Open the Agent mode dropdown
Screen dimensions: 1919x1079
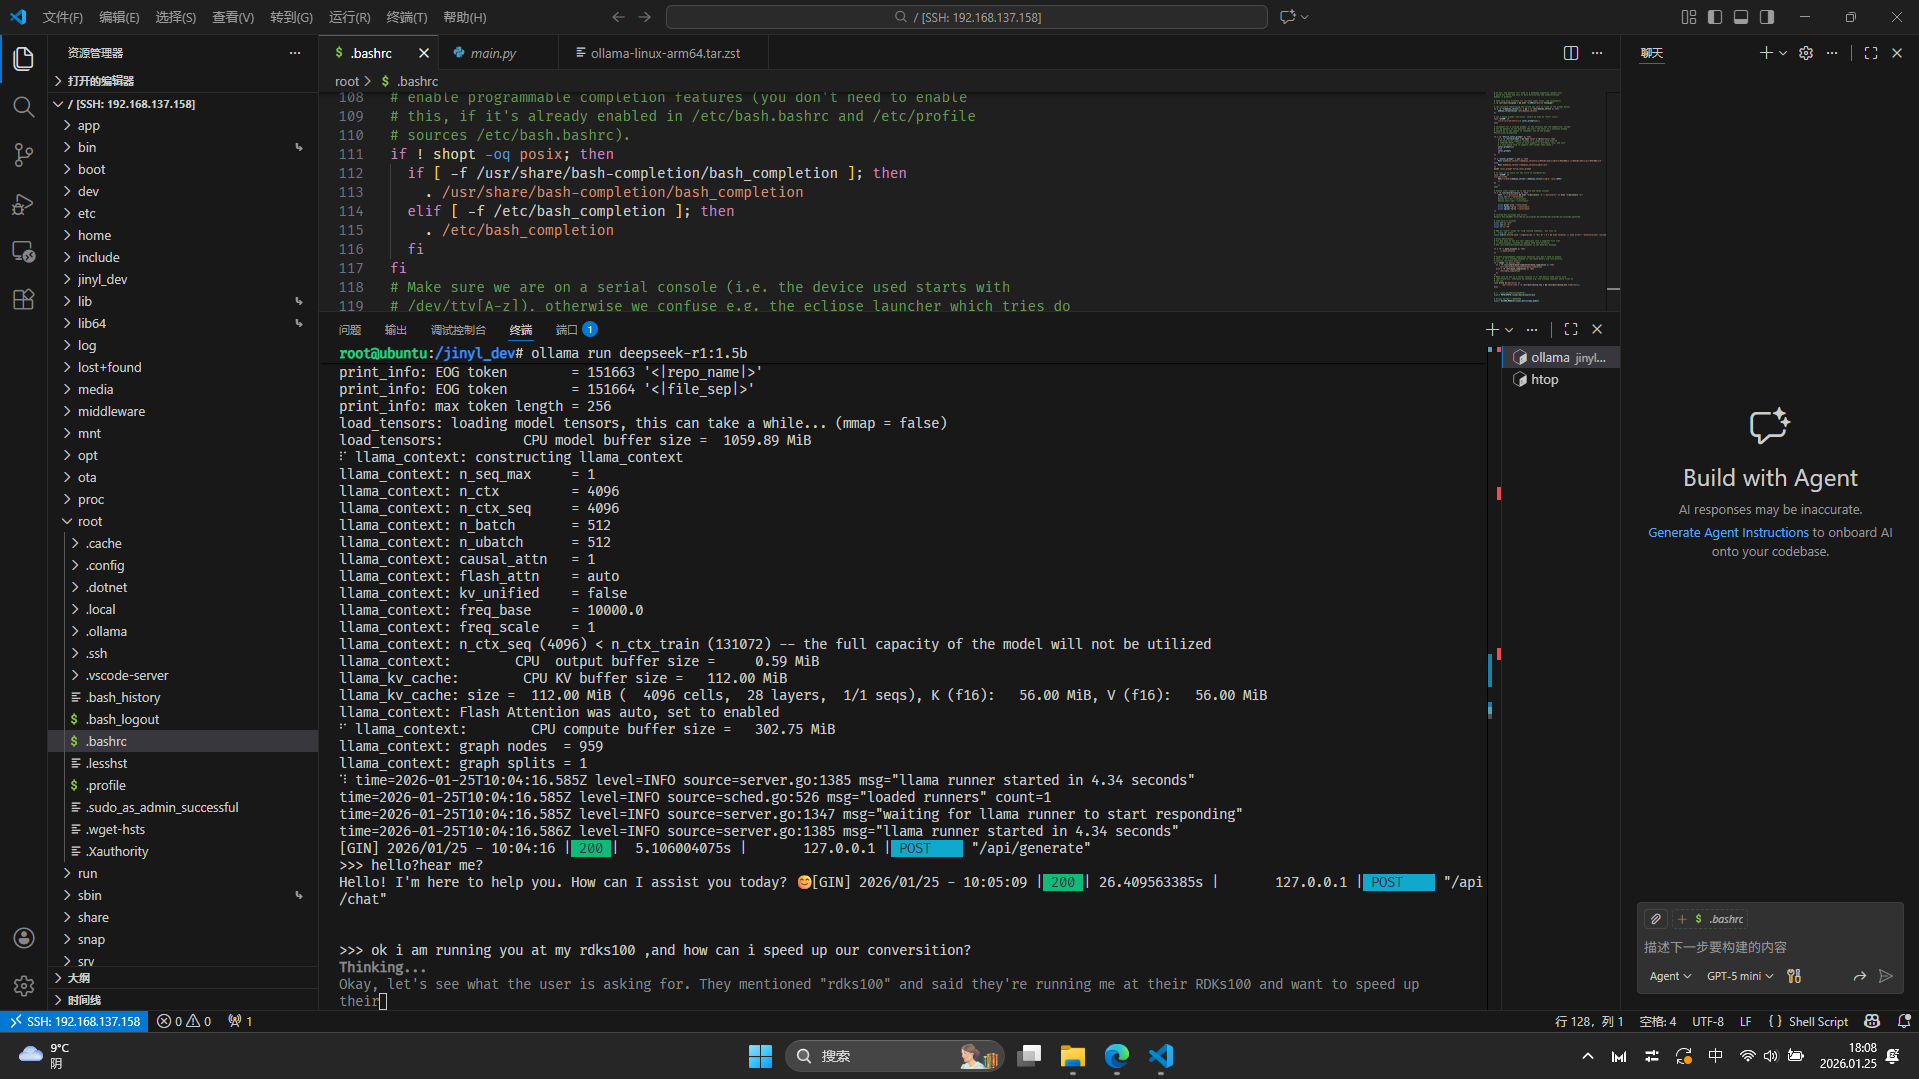click(1670, 976)
